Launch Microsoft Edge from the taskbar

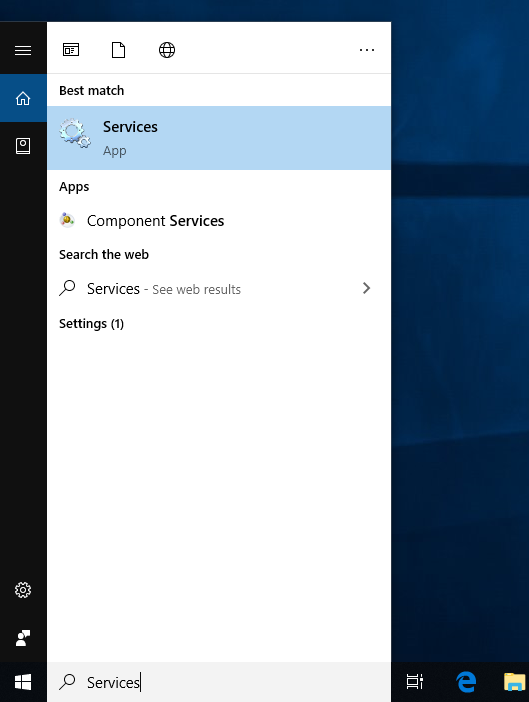[x=466, y=682]
